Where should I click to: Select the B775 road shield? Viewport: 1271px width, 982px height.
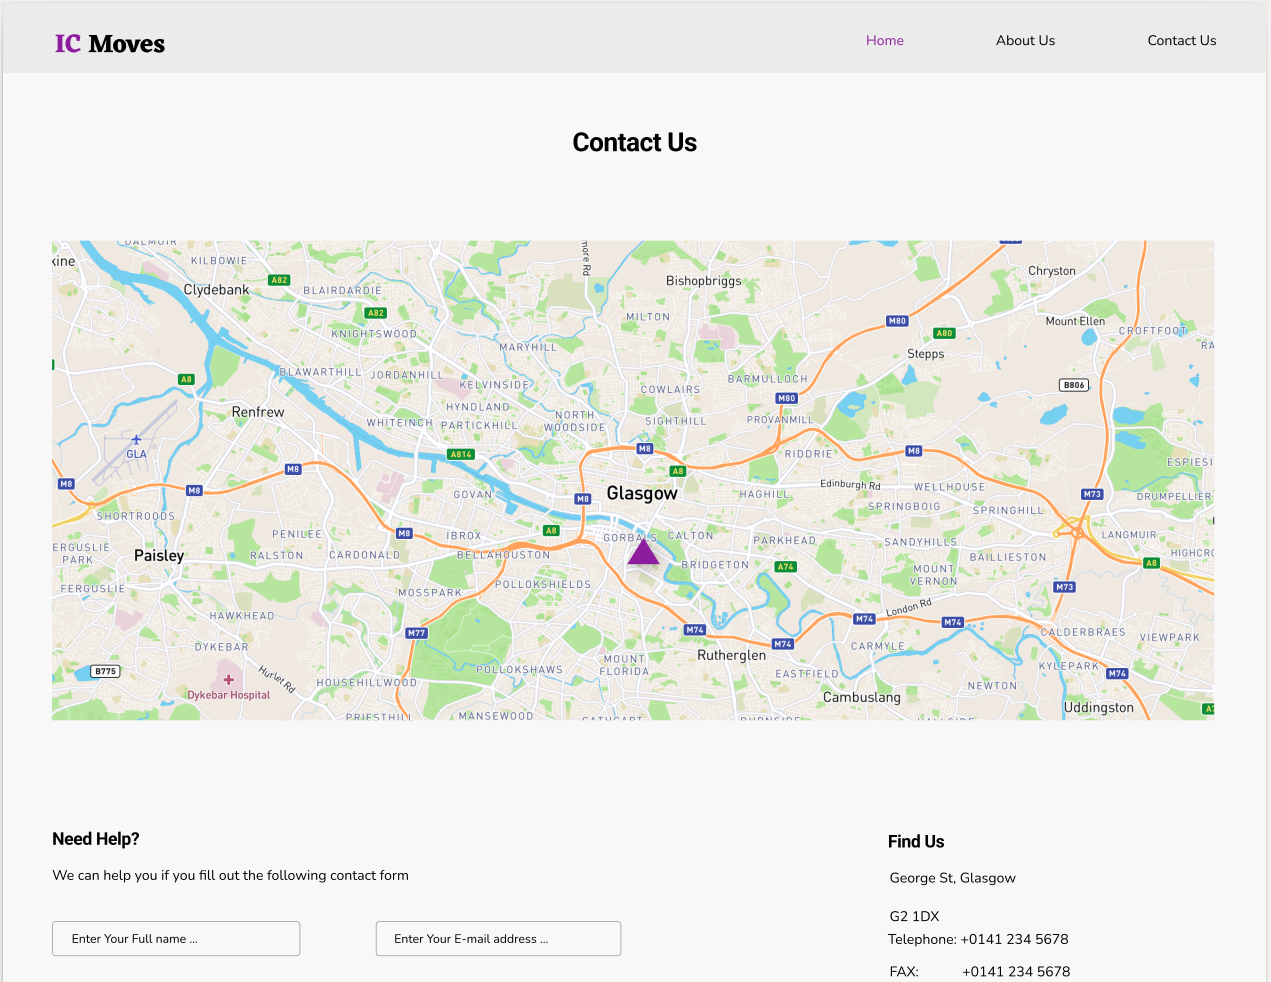[x=105, y=671]
